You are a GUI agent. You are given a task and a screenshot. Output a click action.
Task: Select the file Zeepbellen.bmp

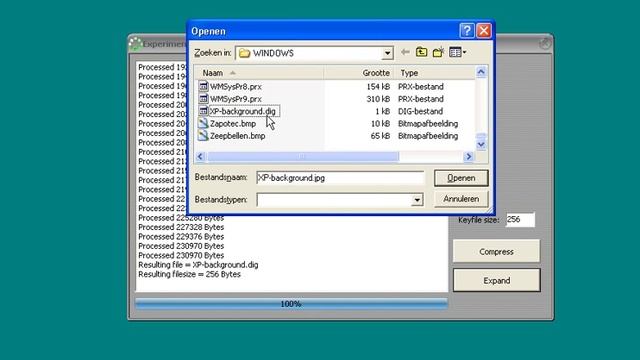(x=238, y=136)
